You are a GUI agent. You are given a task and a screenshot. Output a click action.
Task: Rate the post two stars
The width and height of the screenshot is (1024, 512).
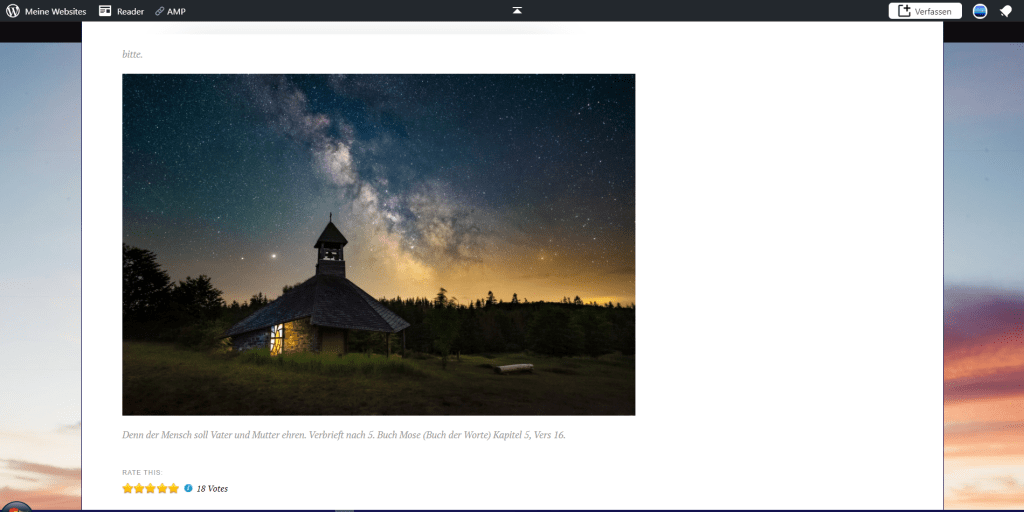139,489
